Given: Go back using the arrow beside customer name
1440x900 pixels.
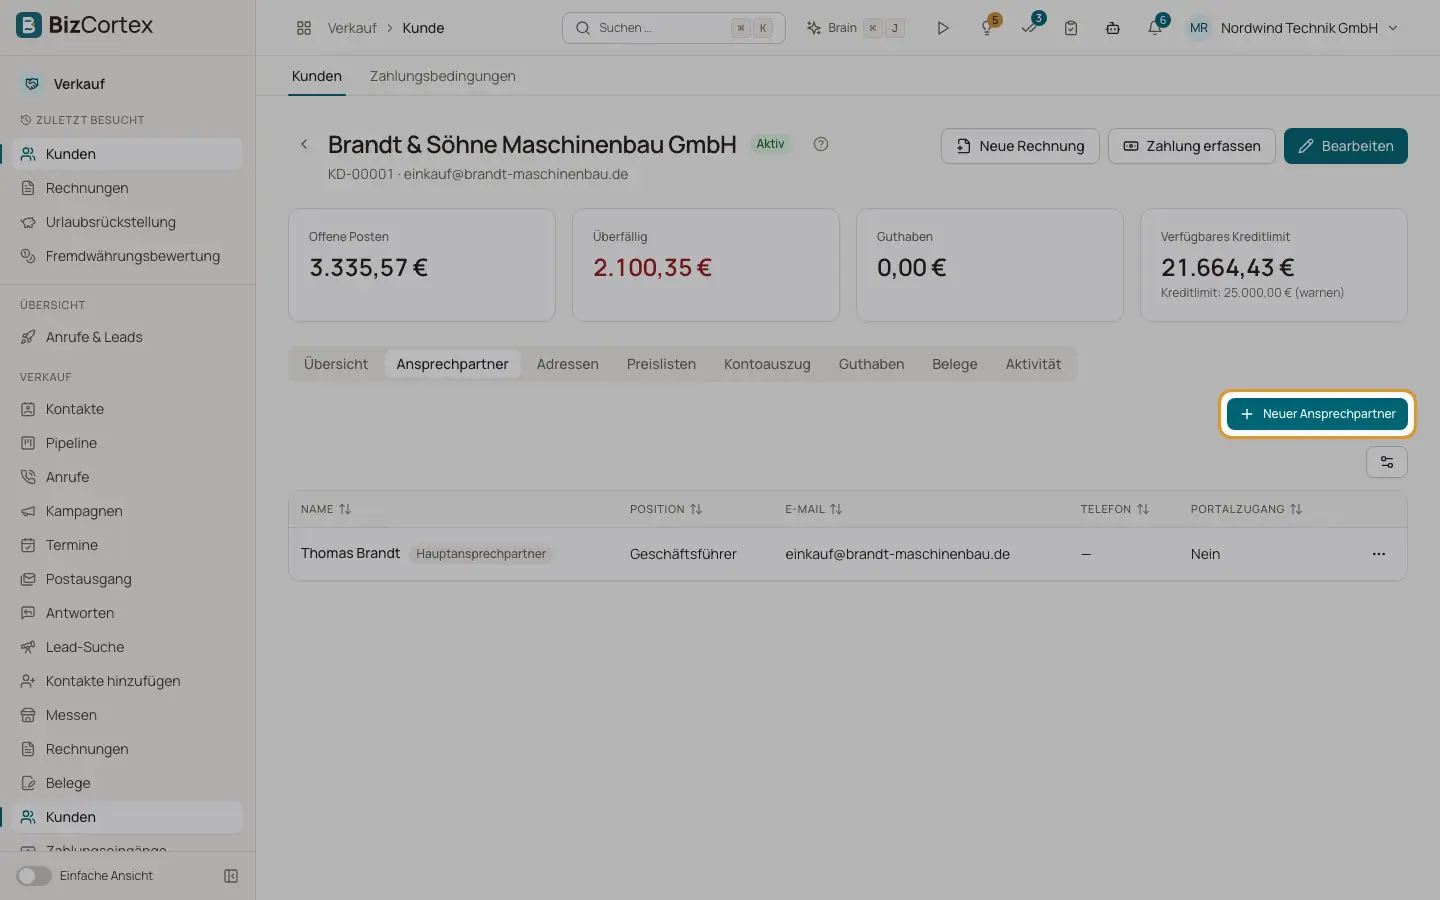Looking at the screenshot, I should click(x=304, y=144).
